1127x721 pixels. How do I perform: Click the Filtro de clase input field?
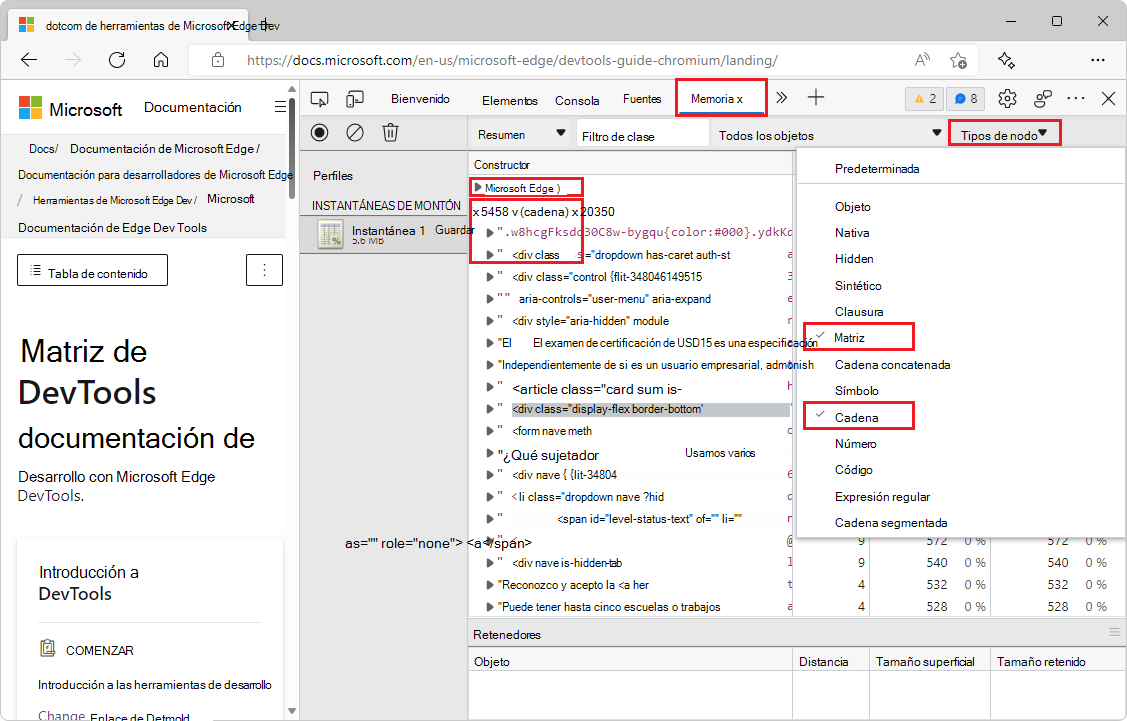pos(643,135)
